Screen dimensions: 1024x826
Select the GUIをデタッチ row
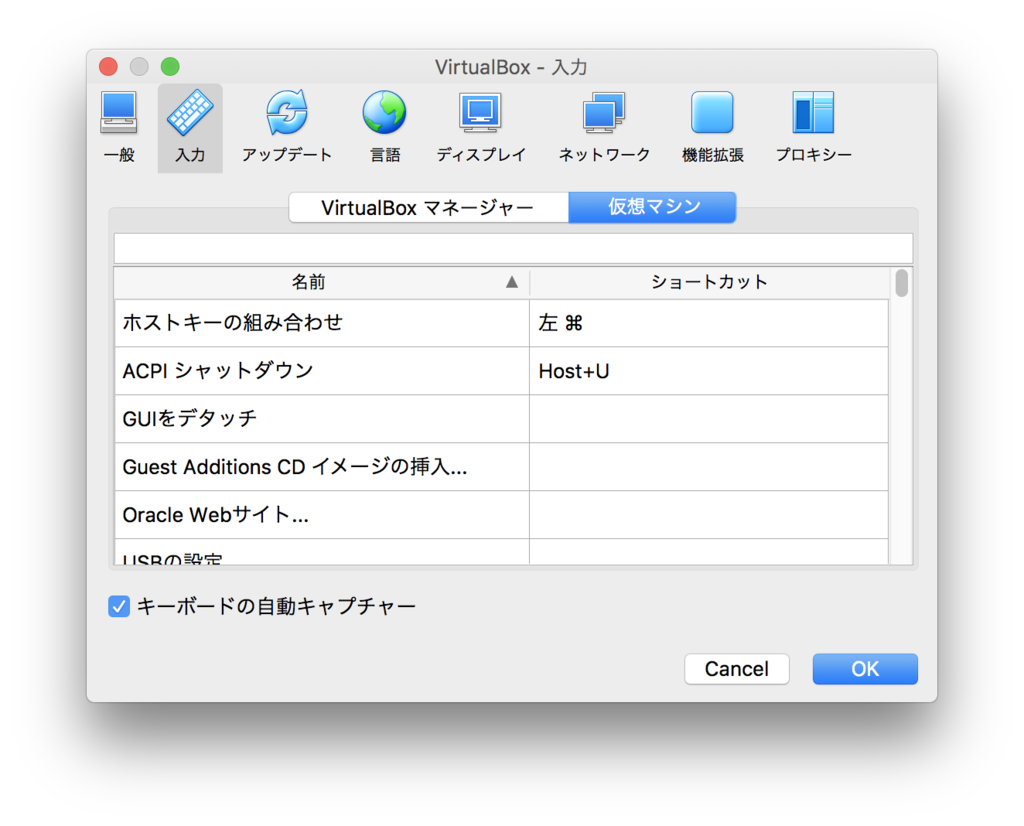coord(502,419)
